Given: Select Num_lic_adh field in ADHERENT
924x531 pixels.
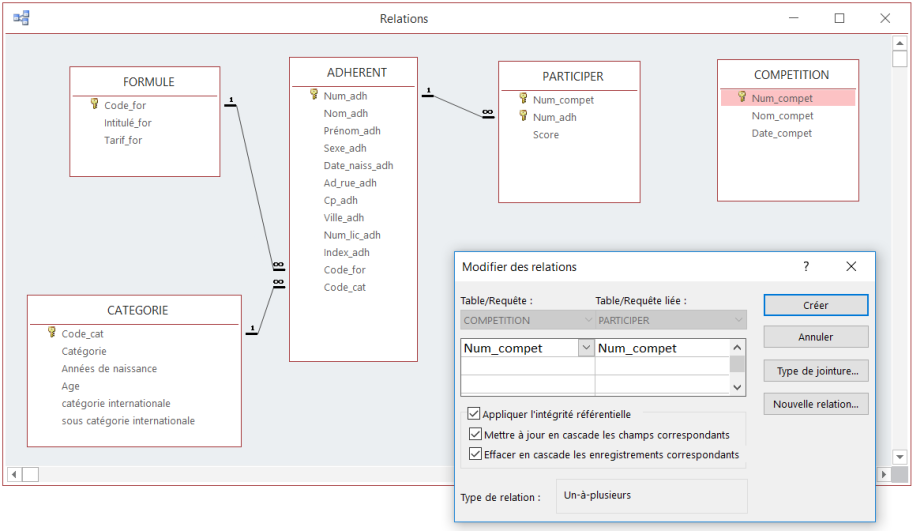Looking at the screenshot, I should coord(352,235).
